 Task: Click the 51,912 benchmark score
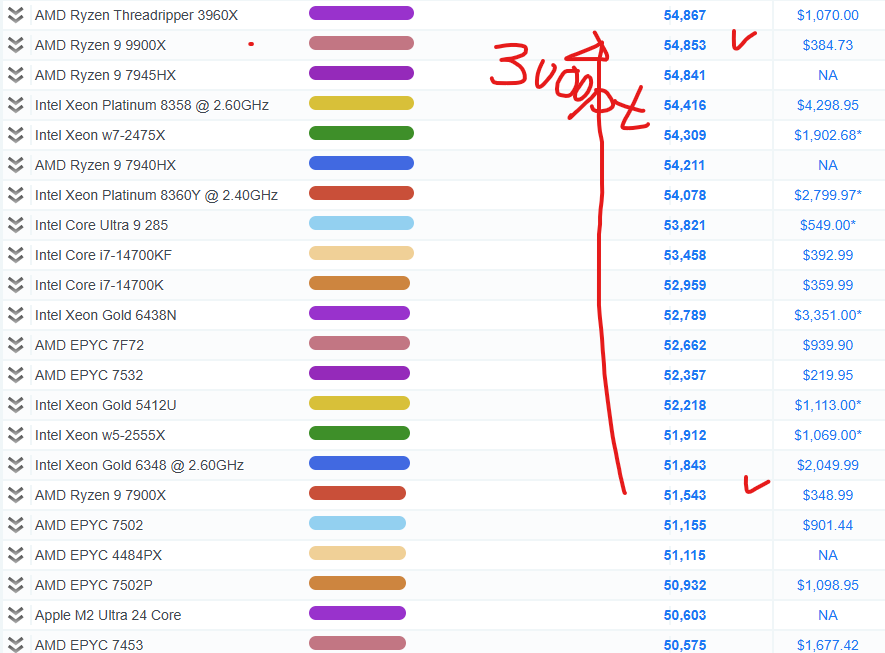685,435
